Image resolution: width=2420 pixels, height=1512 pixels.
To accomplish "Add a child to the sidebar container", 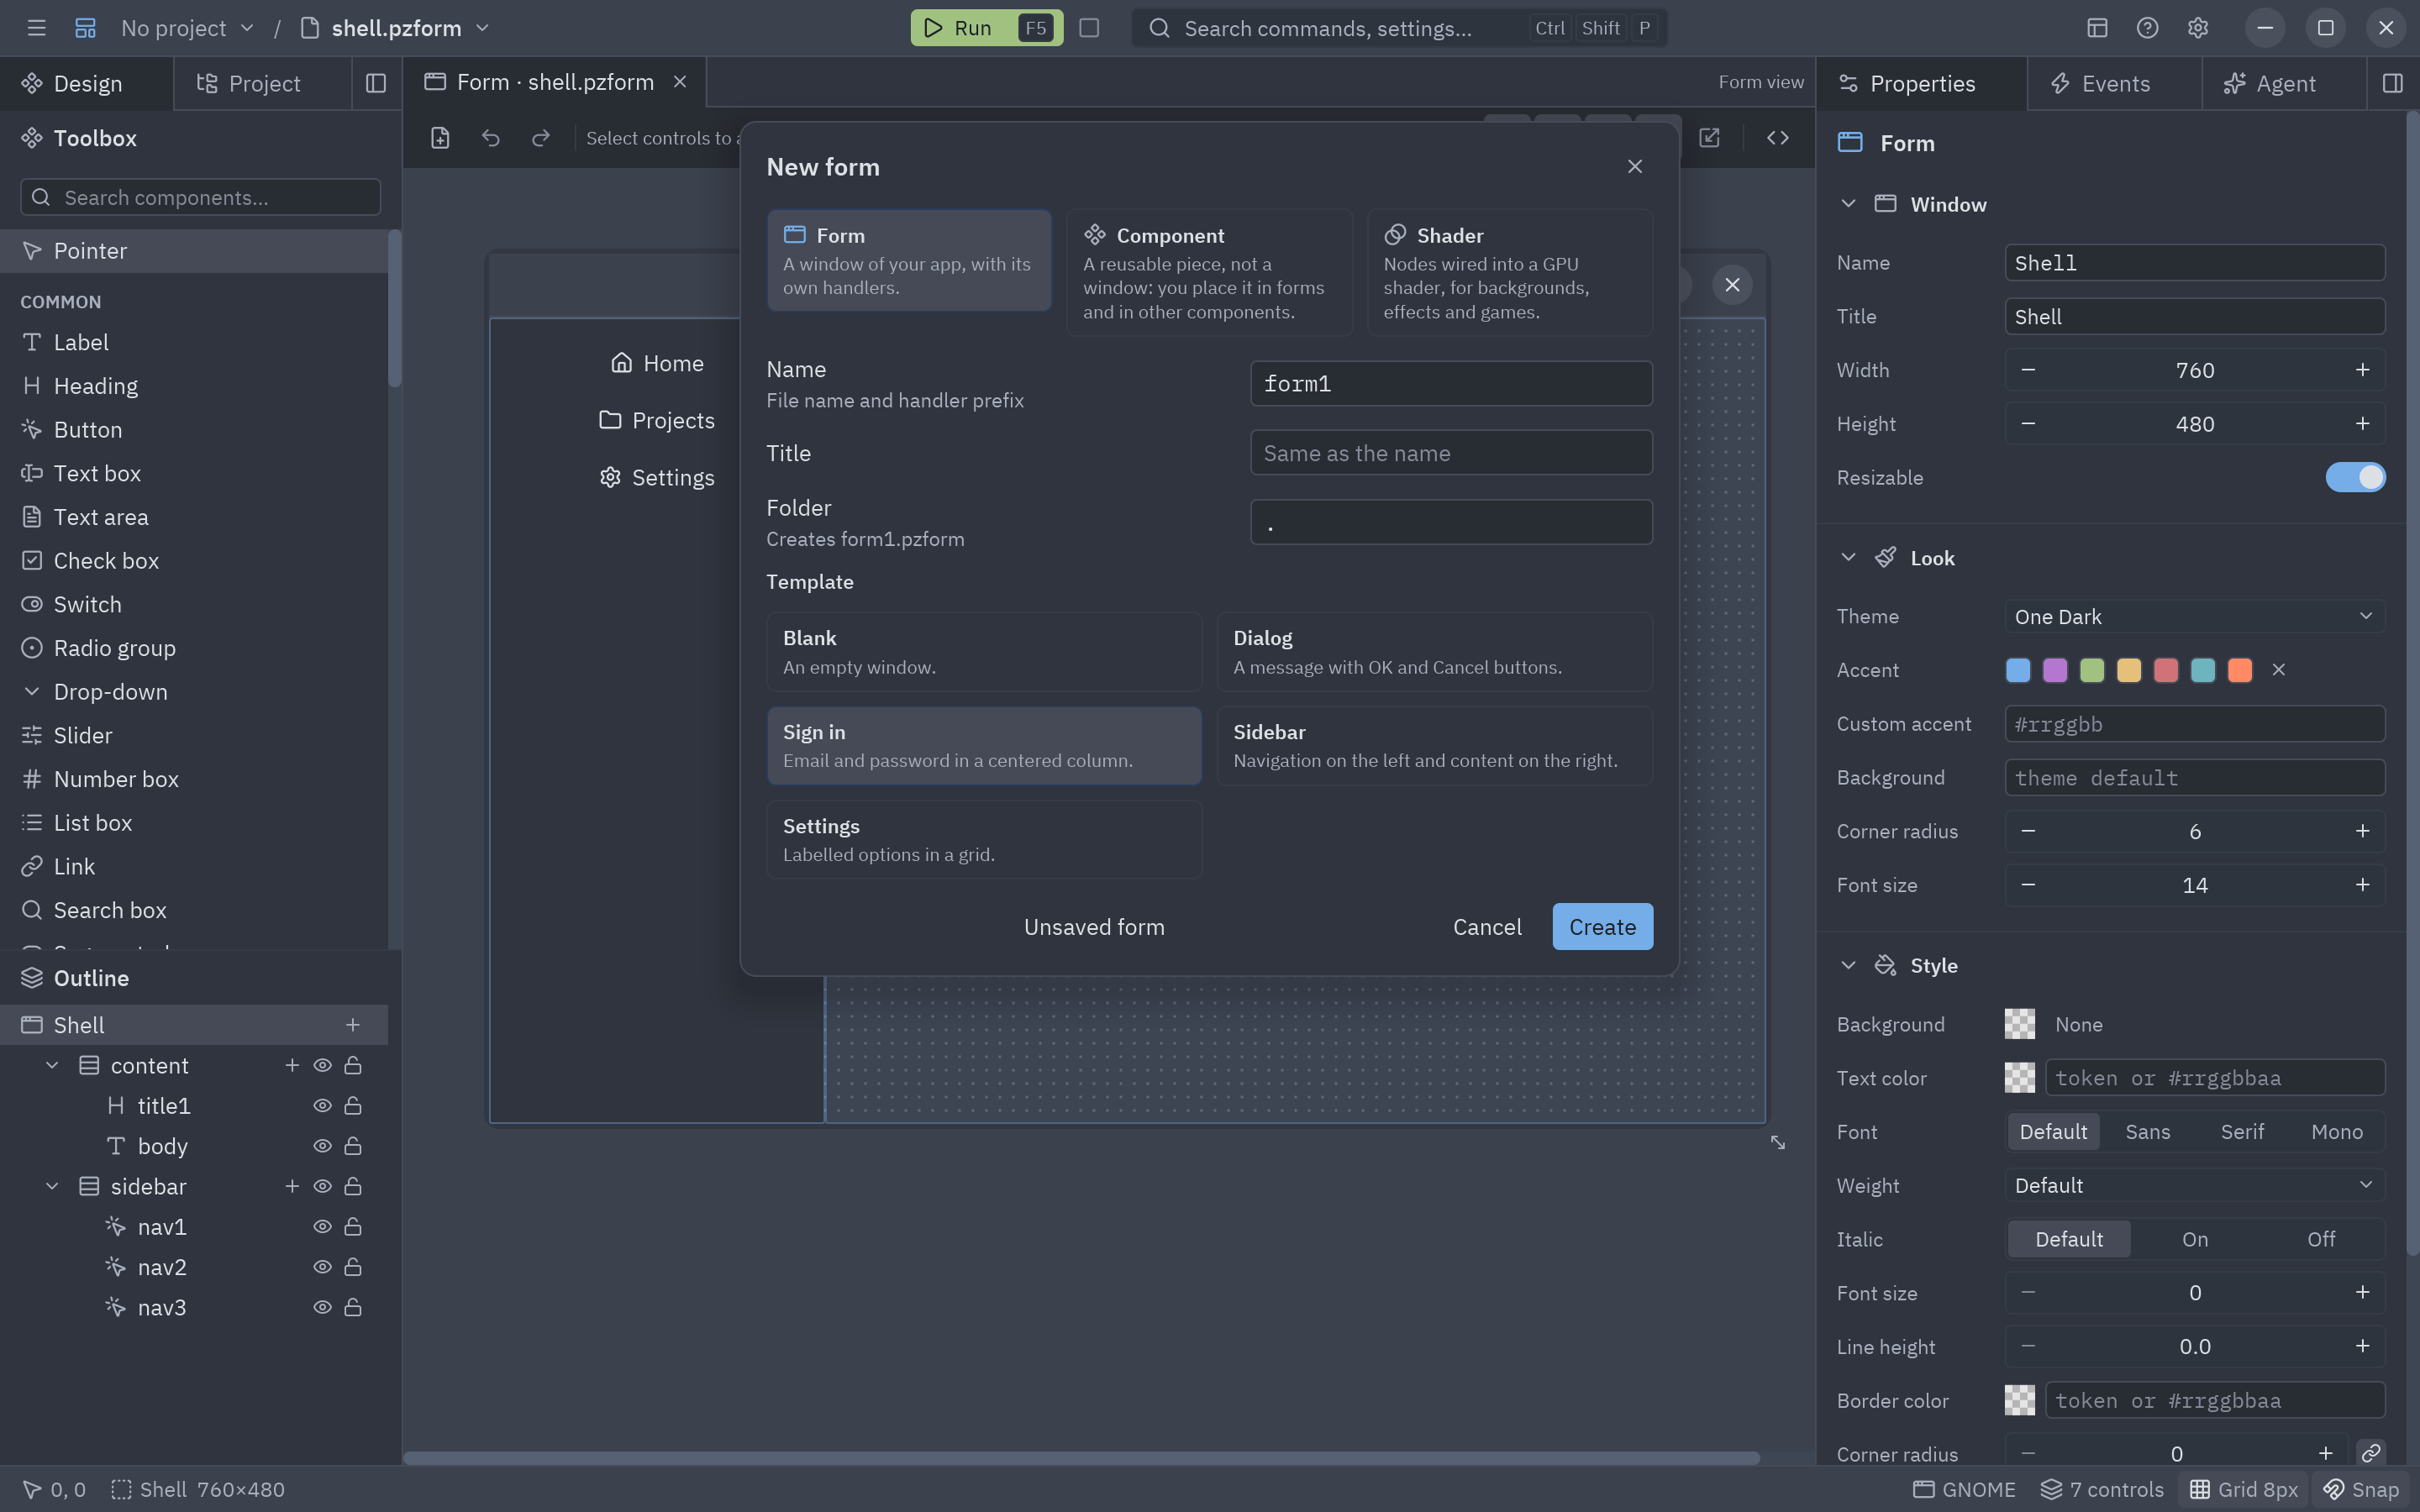I will (x=292, y=1186).
